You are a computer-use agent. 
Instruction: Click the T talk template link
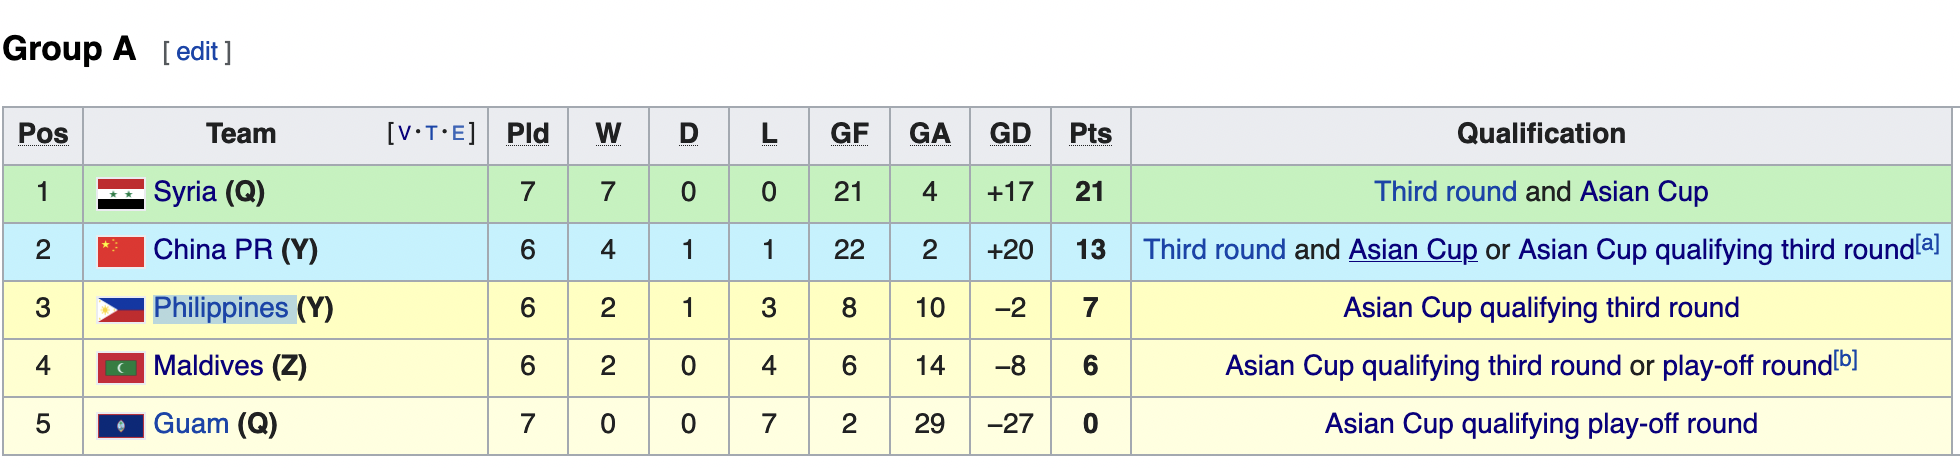coord(431,133)
